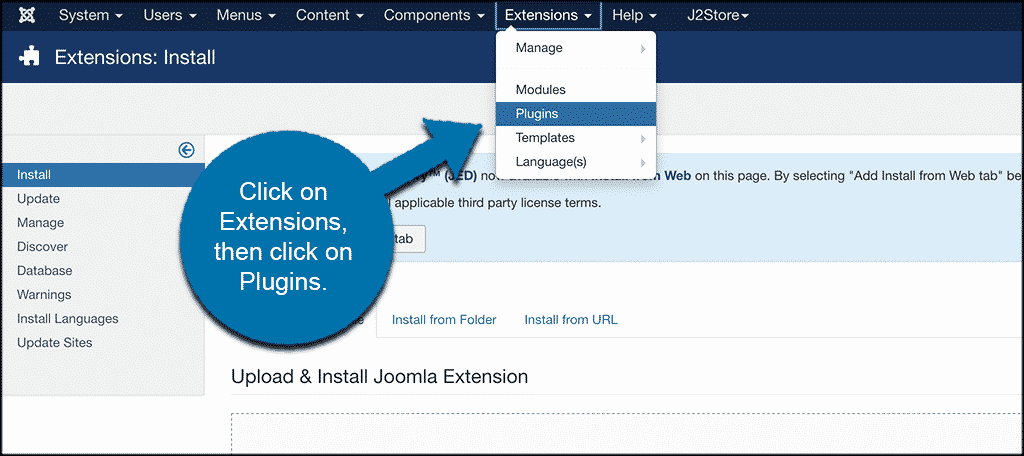Click the Joomla logo icon
1024x456 pixels.
click(x=27, y=15)
